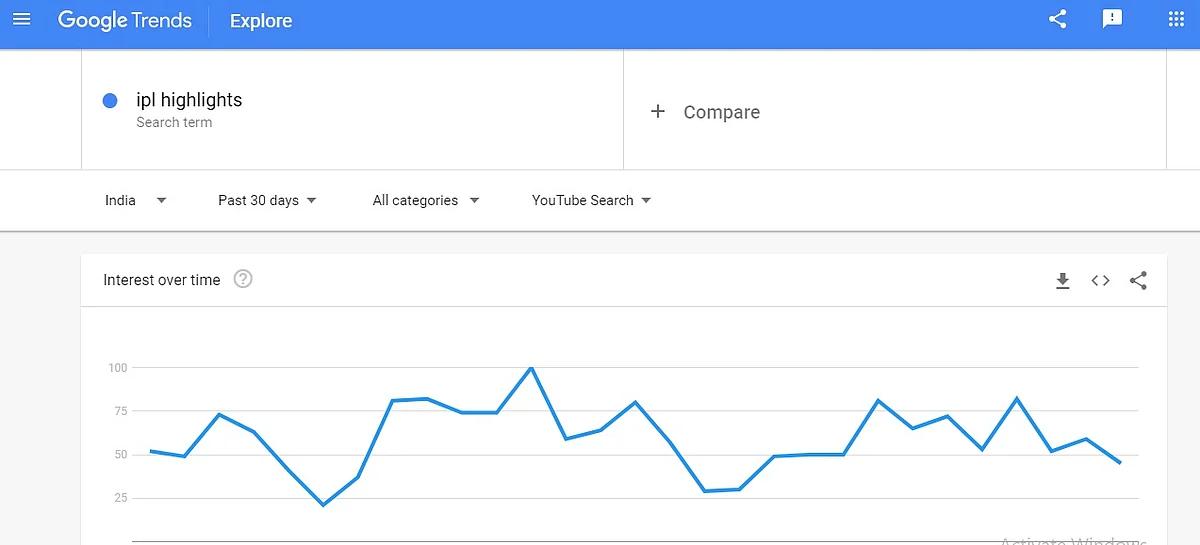This screenshot has width=1200, height=545.
Task: Change the YouTube Search source dropdown
Action: coord(591,200)
